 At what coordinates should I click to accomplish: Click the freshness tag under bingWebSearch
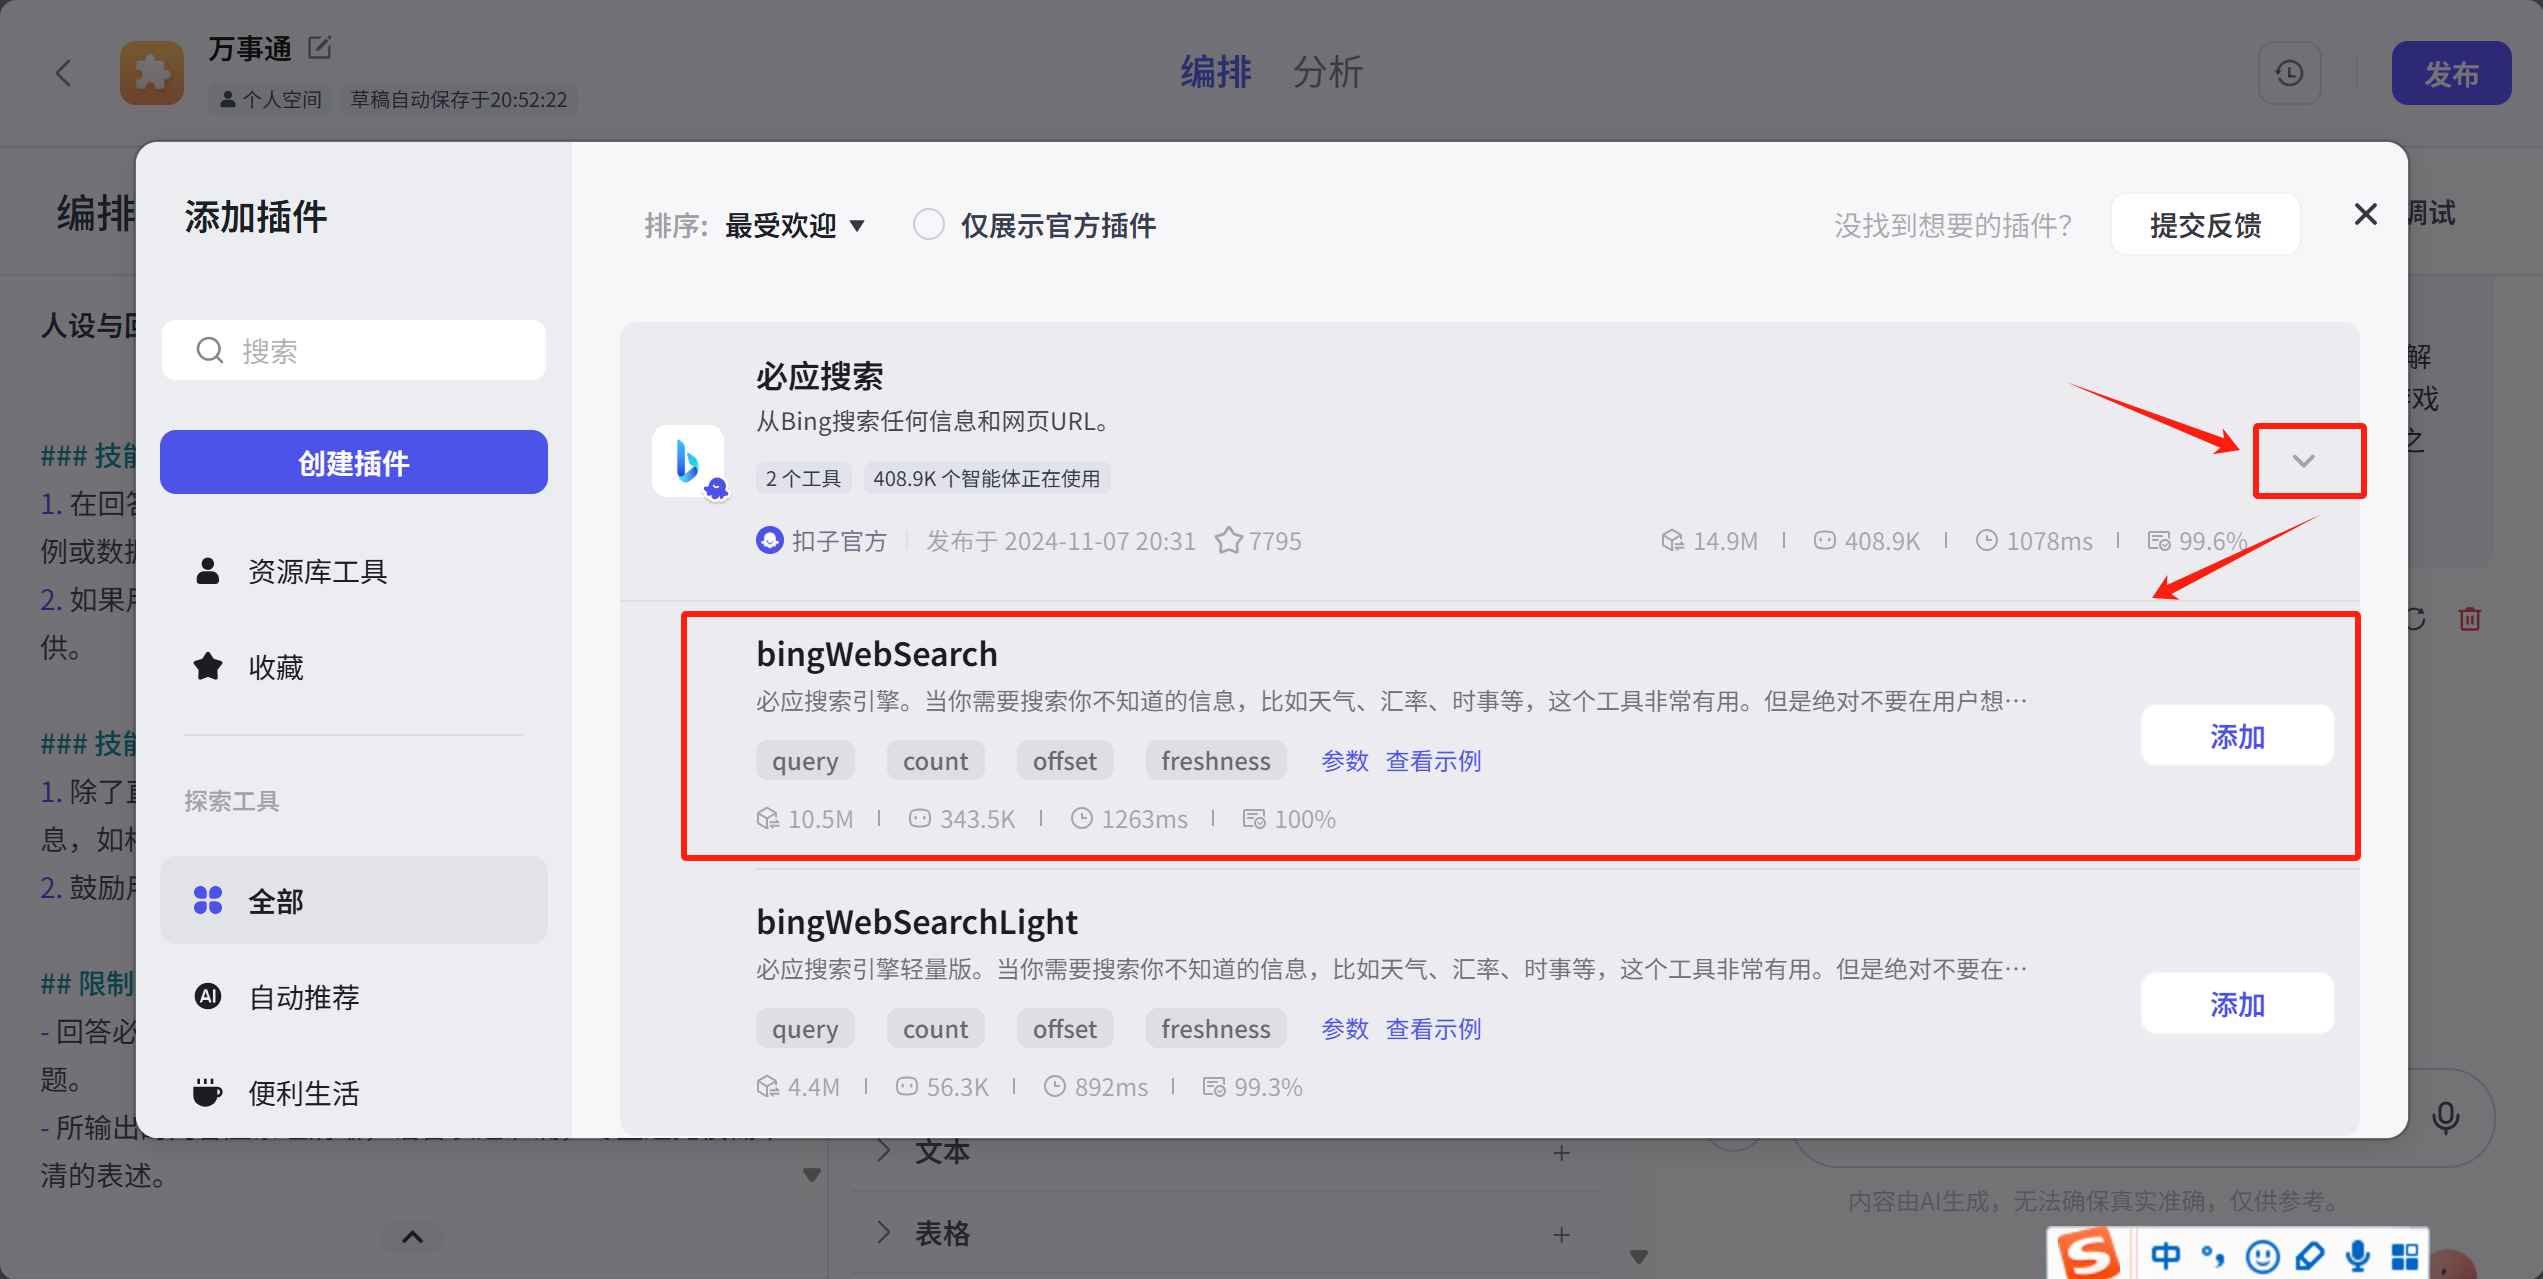[x=1215, y=761]
